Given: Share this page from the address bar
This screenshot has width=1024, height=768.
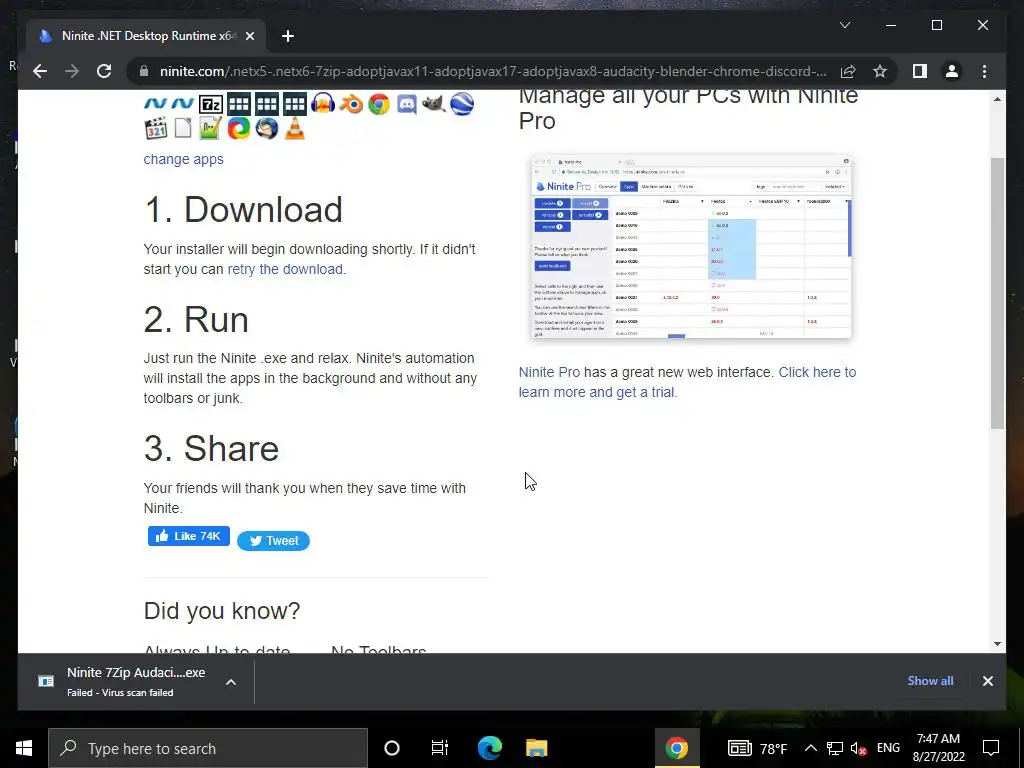Looking at the screenshot, I should pyautogui.click(x=848, y=71).
